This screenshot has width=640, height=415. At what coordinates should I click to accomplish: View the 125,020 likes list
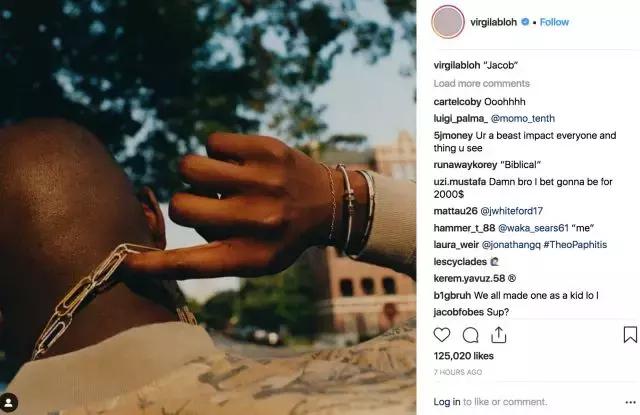(x=463, y=356)
